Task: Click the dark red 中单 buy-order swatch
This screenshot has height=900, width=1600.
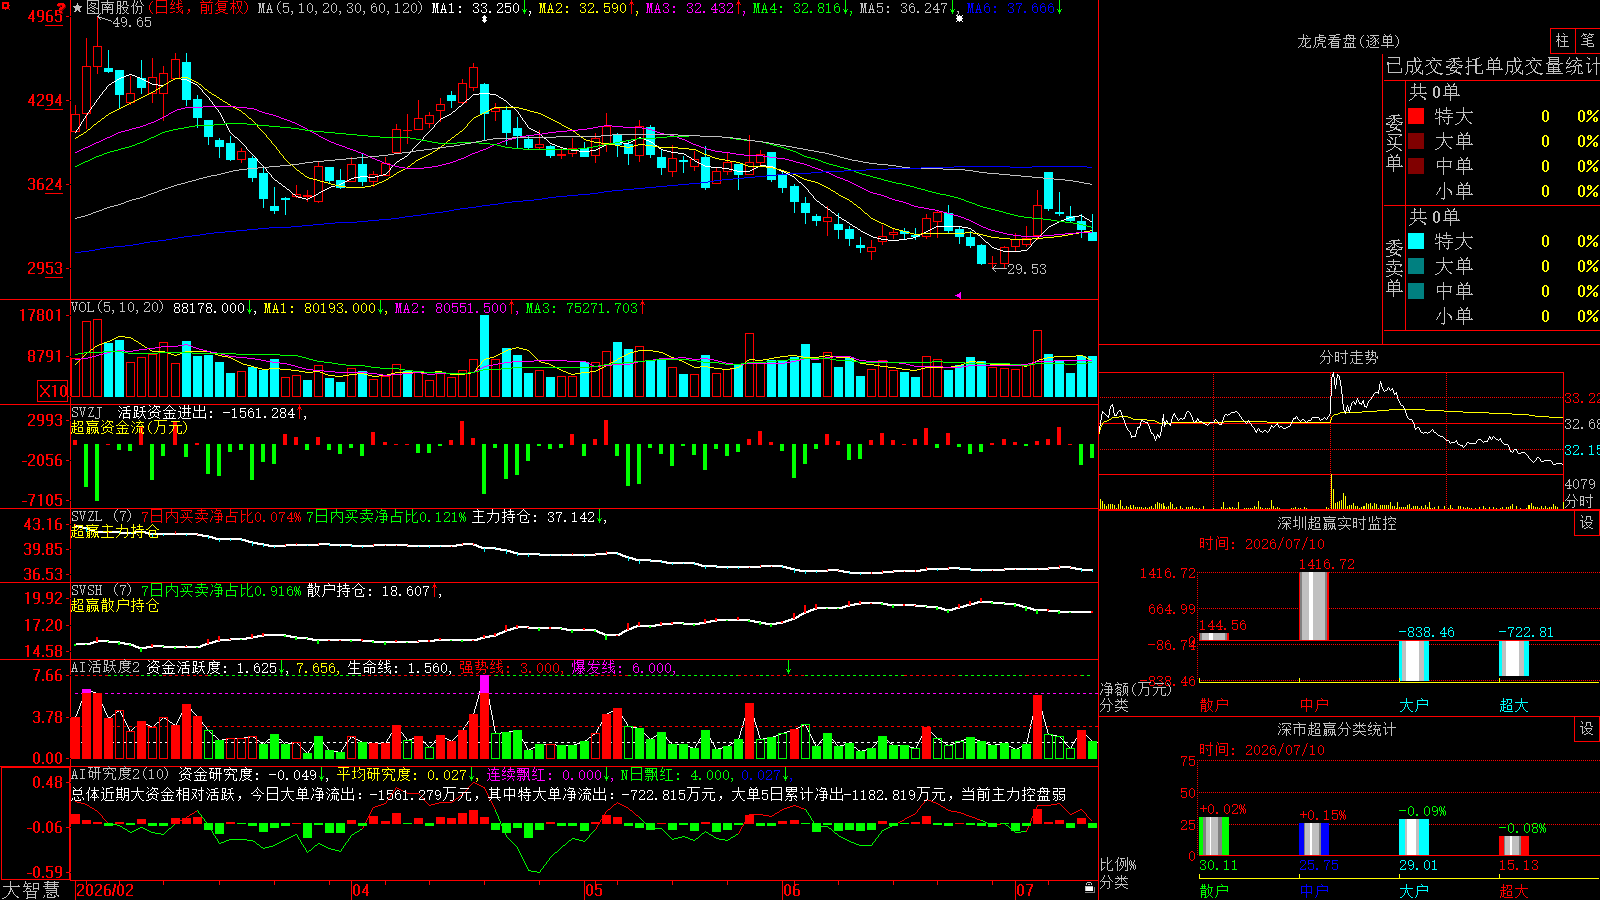Action: coord(1416,166)
